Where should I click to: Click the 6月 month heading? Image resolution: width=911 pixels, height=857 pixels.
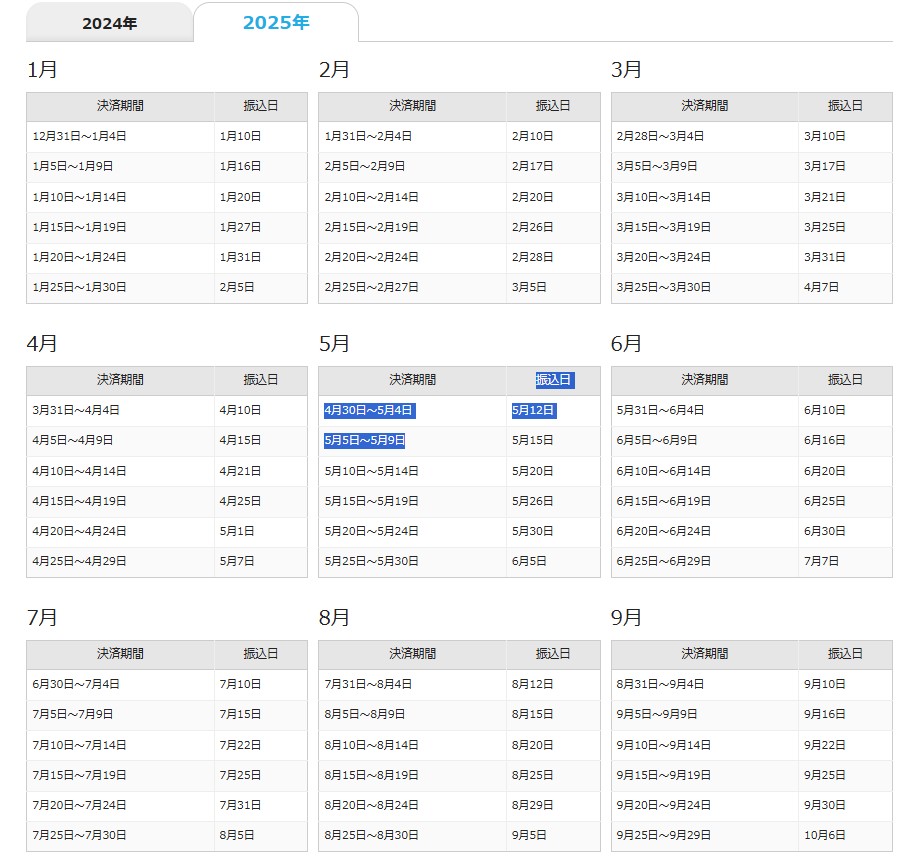(626, 344)
